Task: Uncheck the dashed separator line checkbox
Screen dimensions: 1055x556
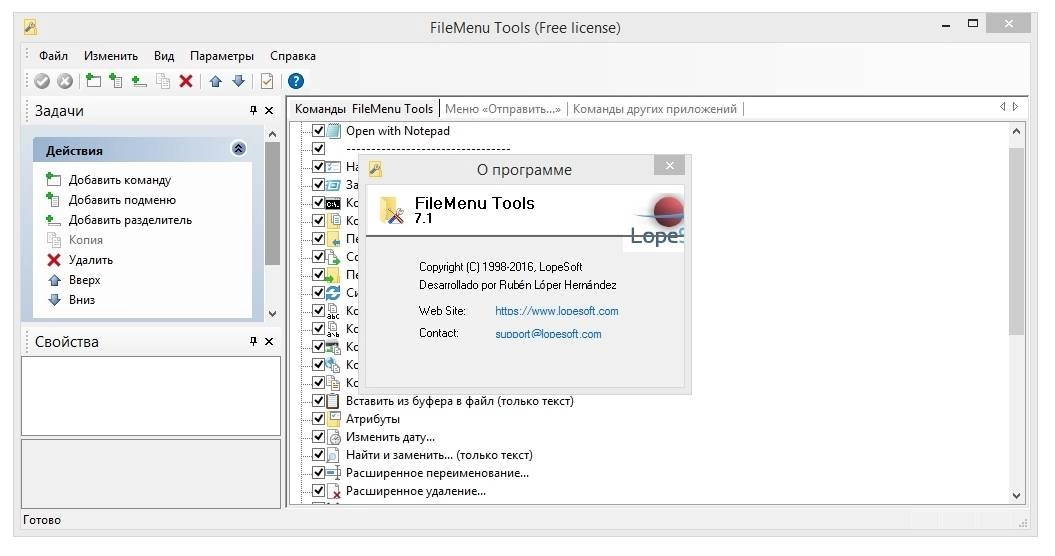Action: 318,148
